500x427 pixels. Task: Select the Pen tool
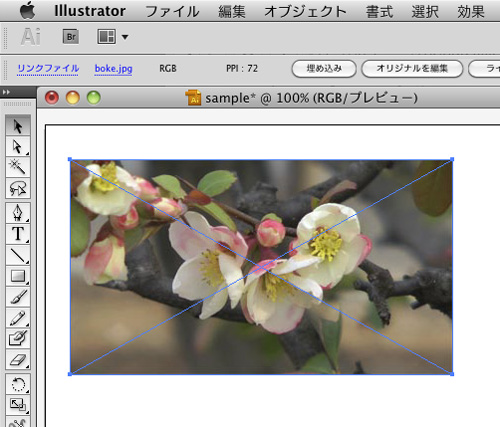18,213
